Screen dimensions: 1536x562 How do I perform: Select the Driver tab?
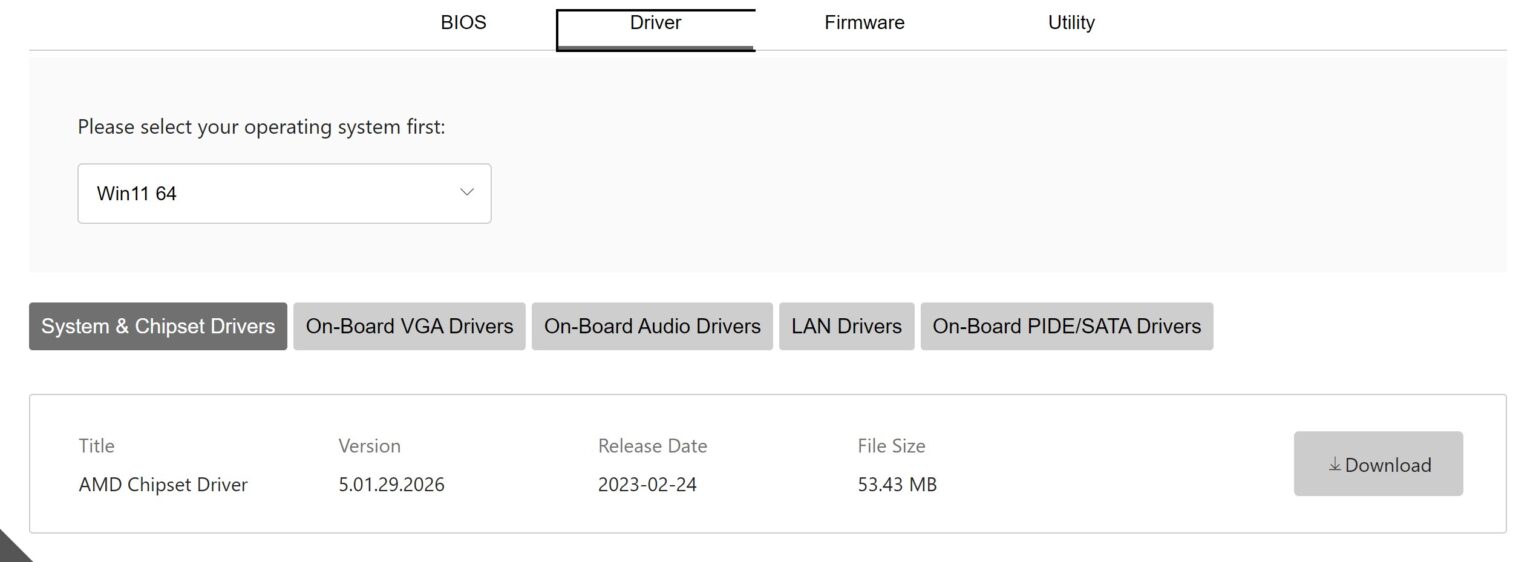pos(655,23)
